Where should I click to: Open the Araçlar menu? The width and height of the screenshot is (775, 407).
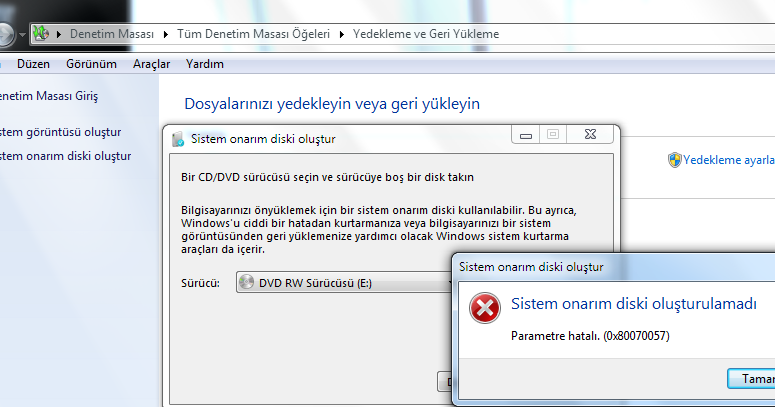click(151, 64)
